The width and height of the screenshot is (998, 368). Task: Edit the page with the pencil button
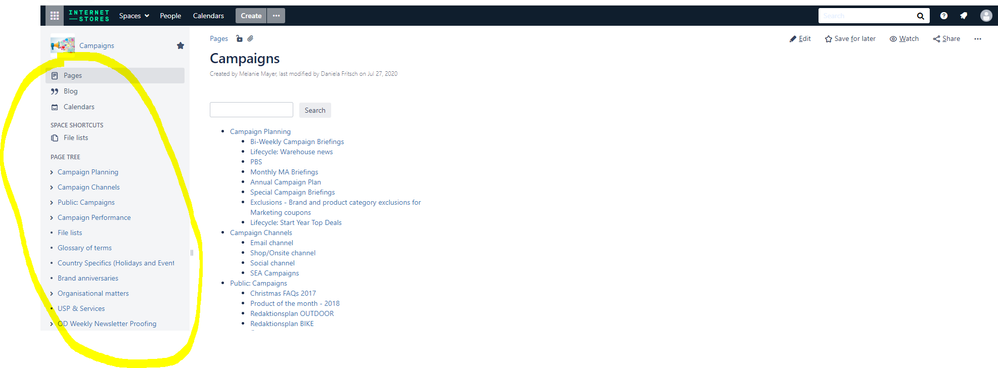(800, 39)
